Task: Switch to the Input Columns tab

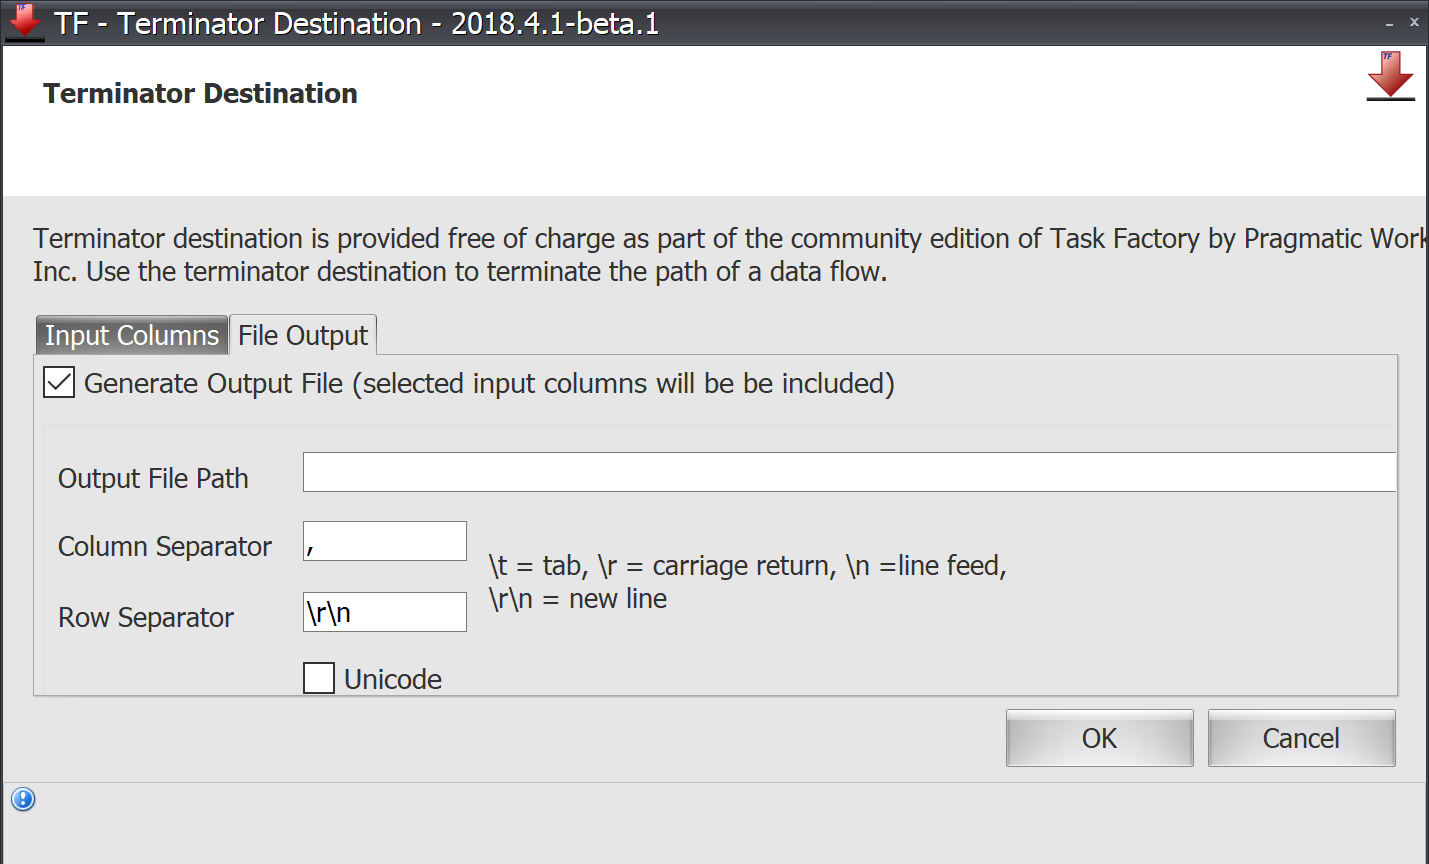Action: tap(131, 335)
